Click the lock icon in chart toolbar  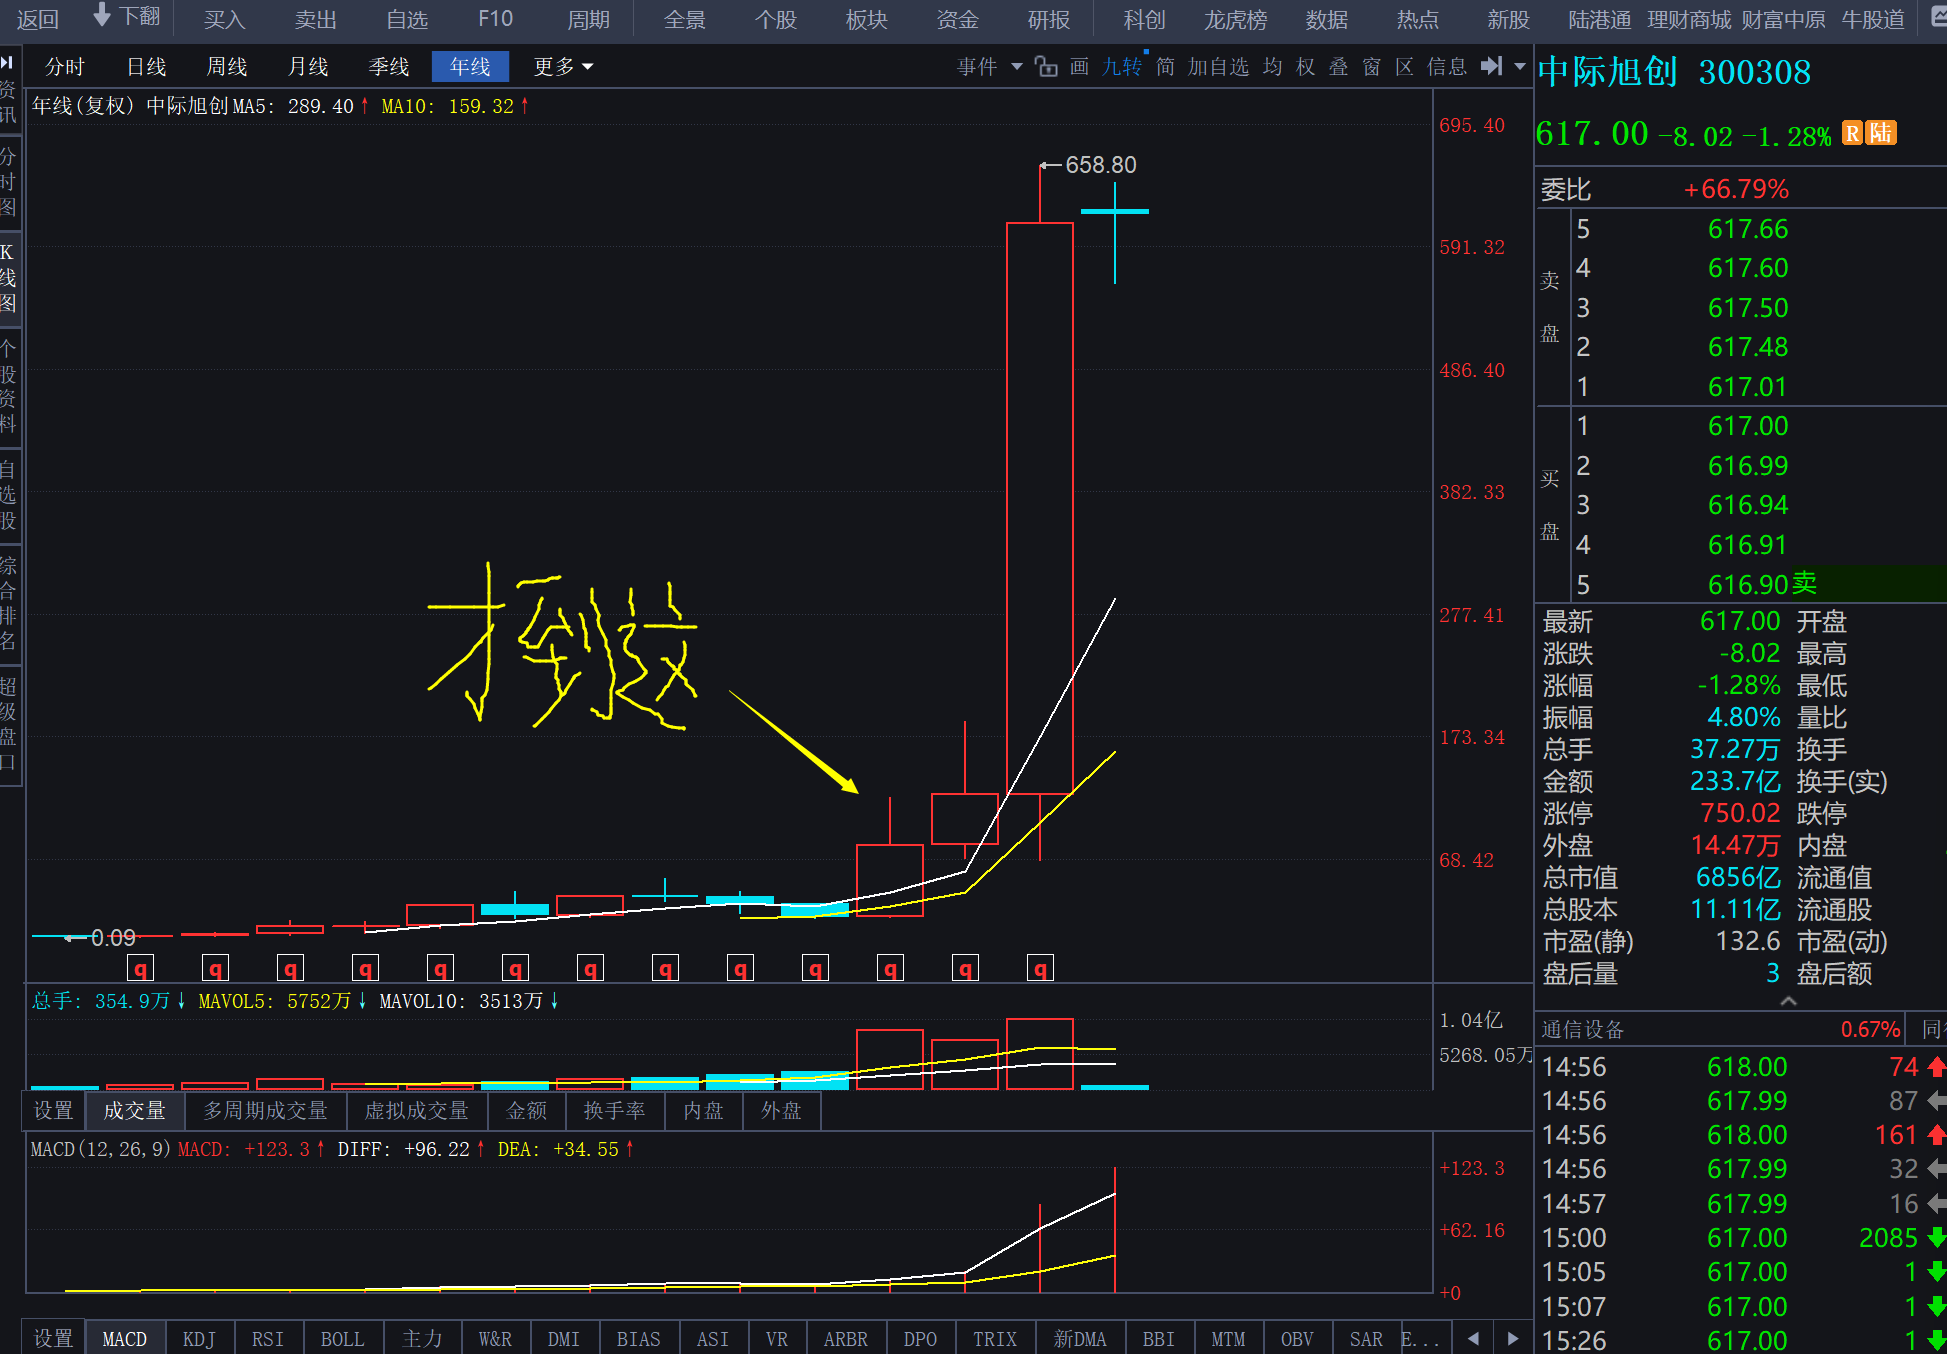point(1046,67)
